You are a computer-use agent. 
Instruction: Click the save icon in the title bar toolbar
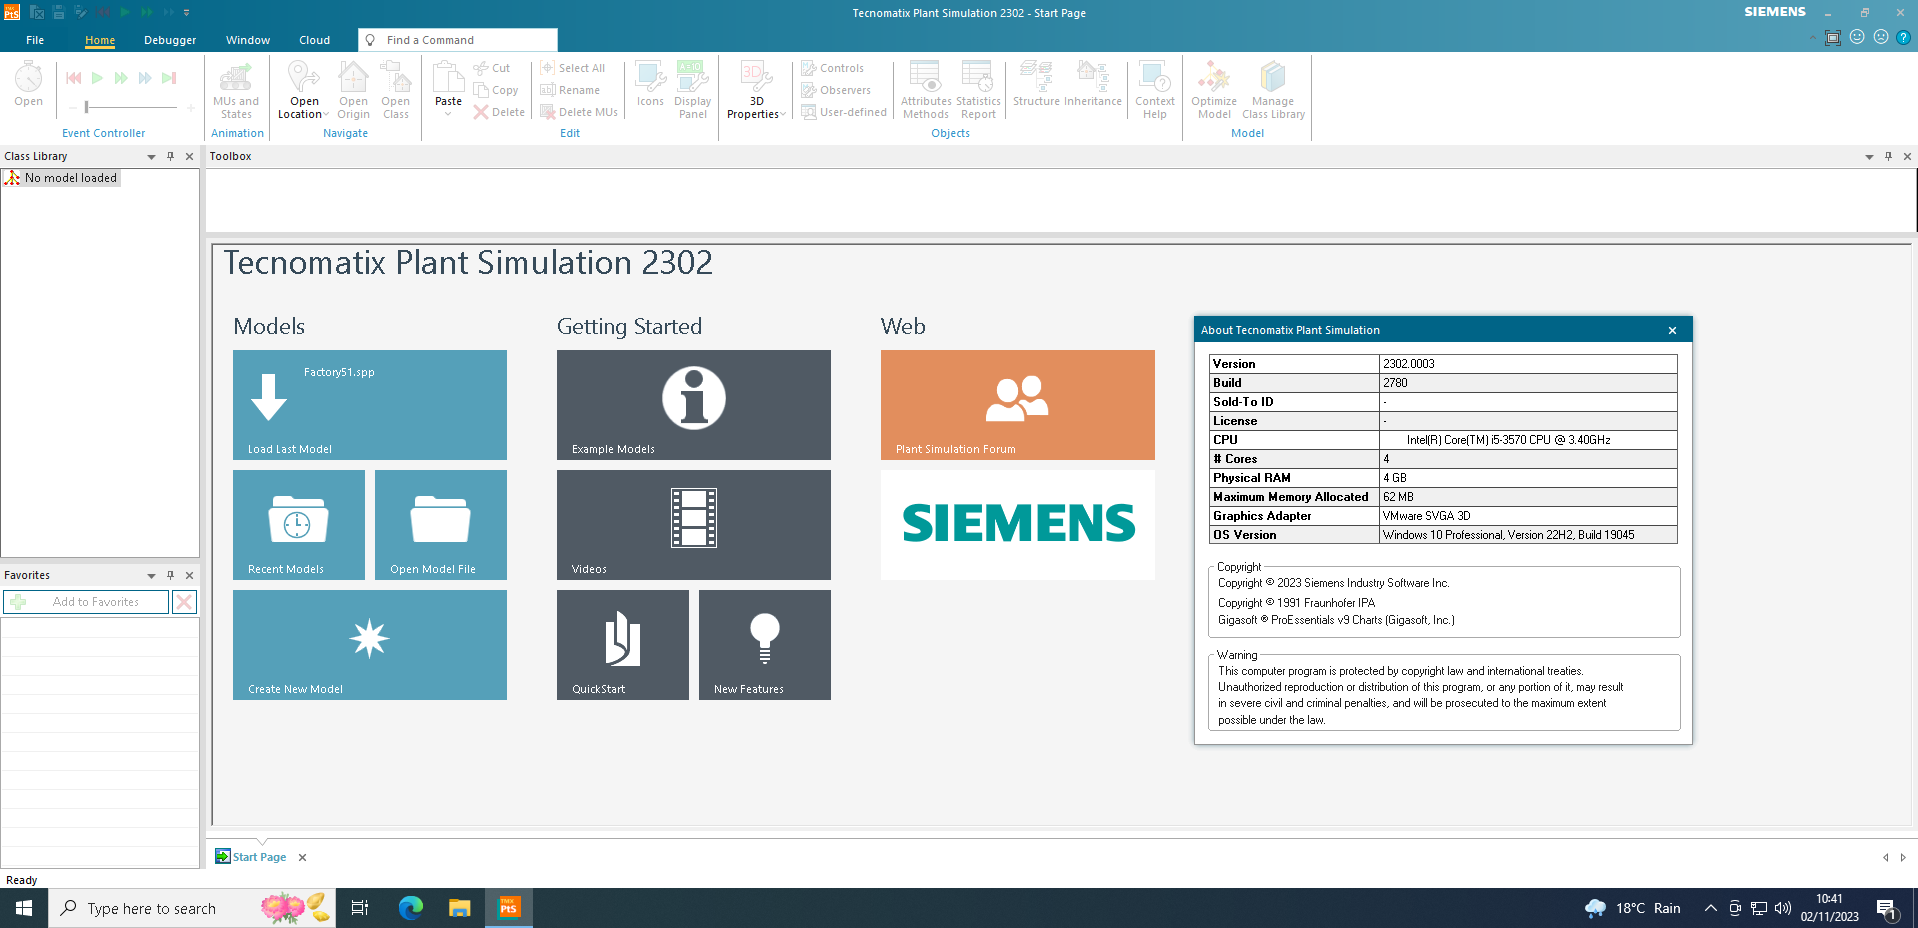pos(59,12)
